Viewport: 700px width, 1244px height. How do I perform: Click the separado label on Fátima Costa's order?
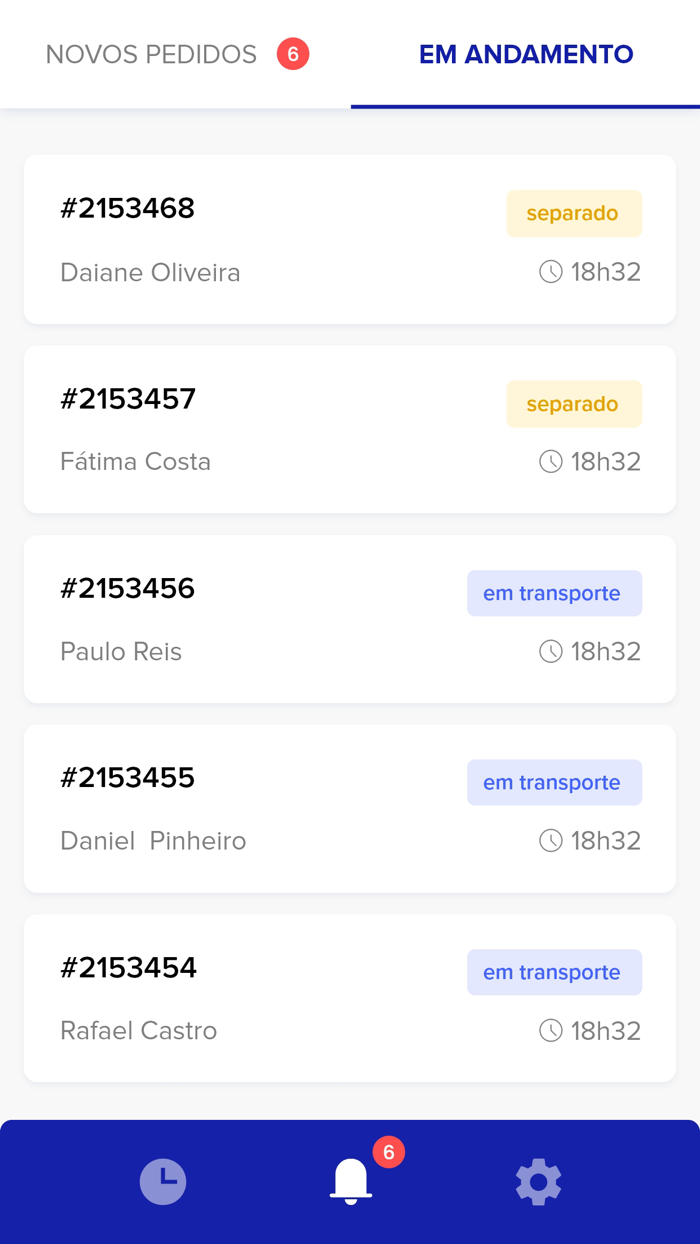pyautogui.click(x=574, y=403)
